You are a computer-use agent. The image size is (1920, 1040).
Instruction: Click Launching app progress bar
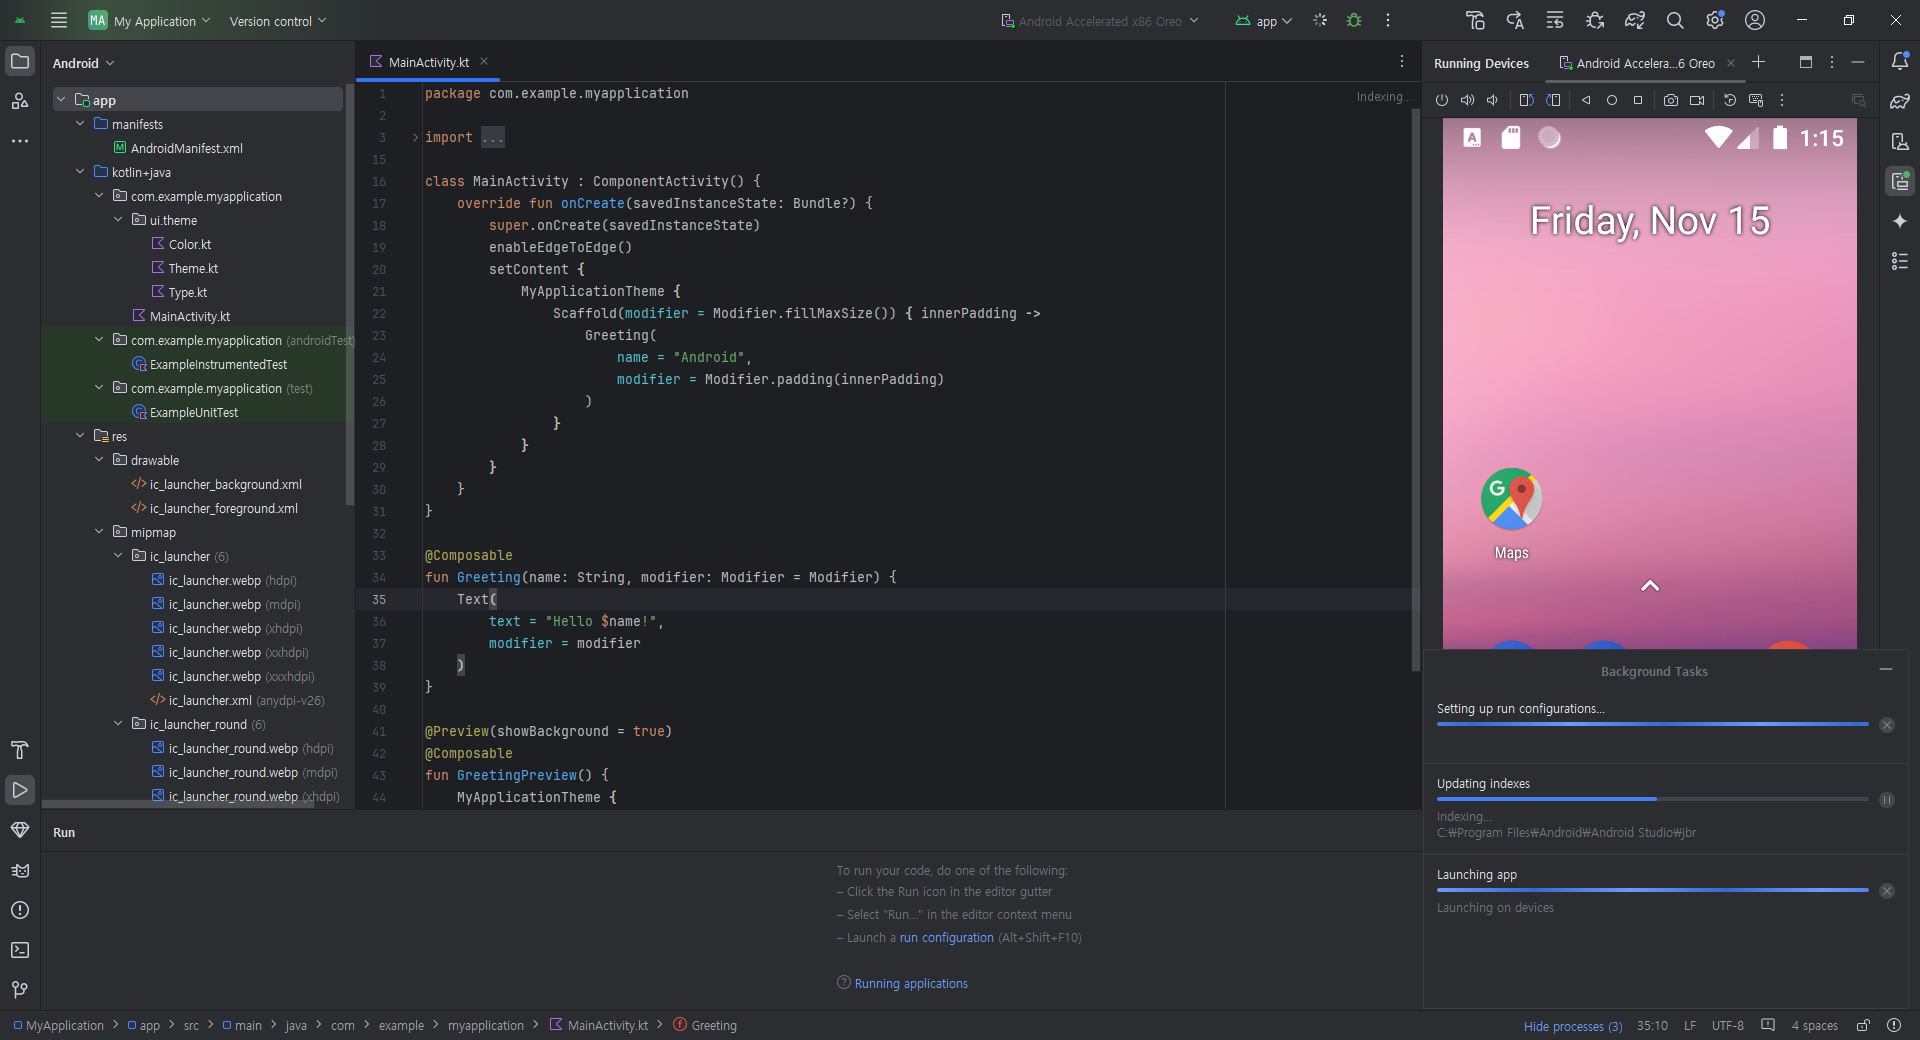click(x=1652, y=890)
